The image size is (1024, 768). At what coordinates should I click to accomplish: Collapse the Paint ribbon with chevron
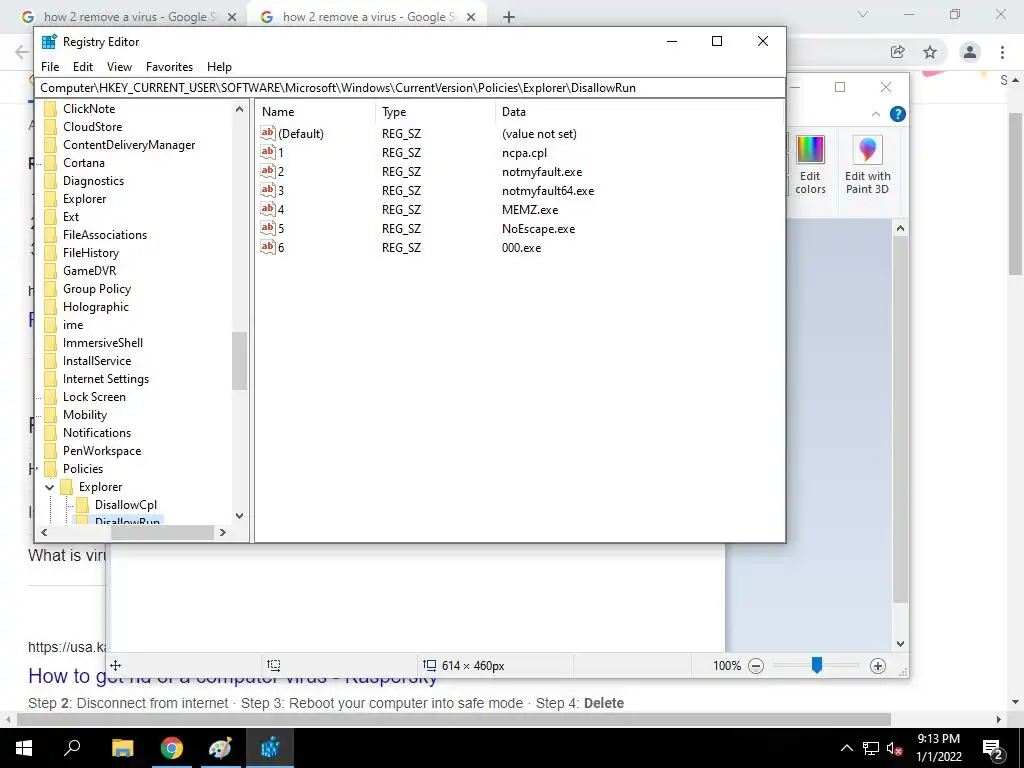(876, 114)
